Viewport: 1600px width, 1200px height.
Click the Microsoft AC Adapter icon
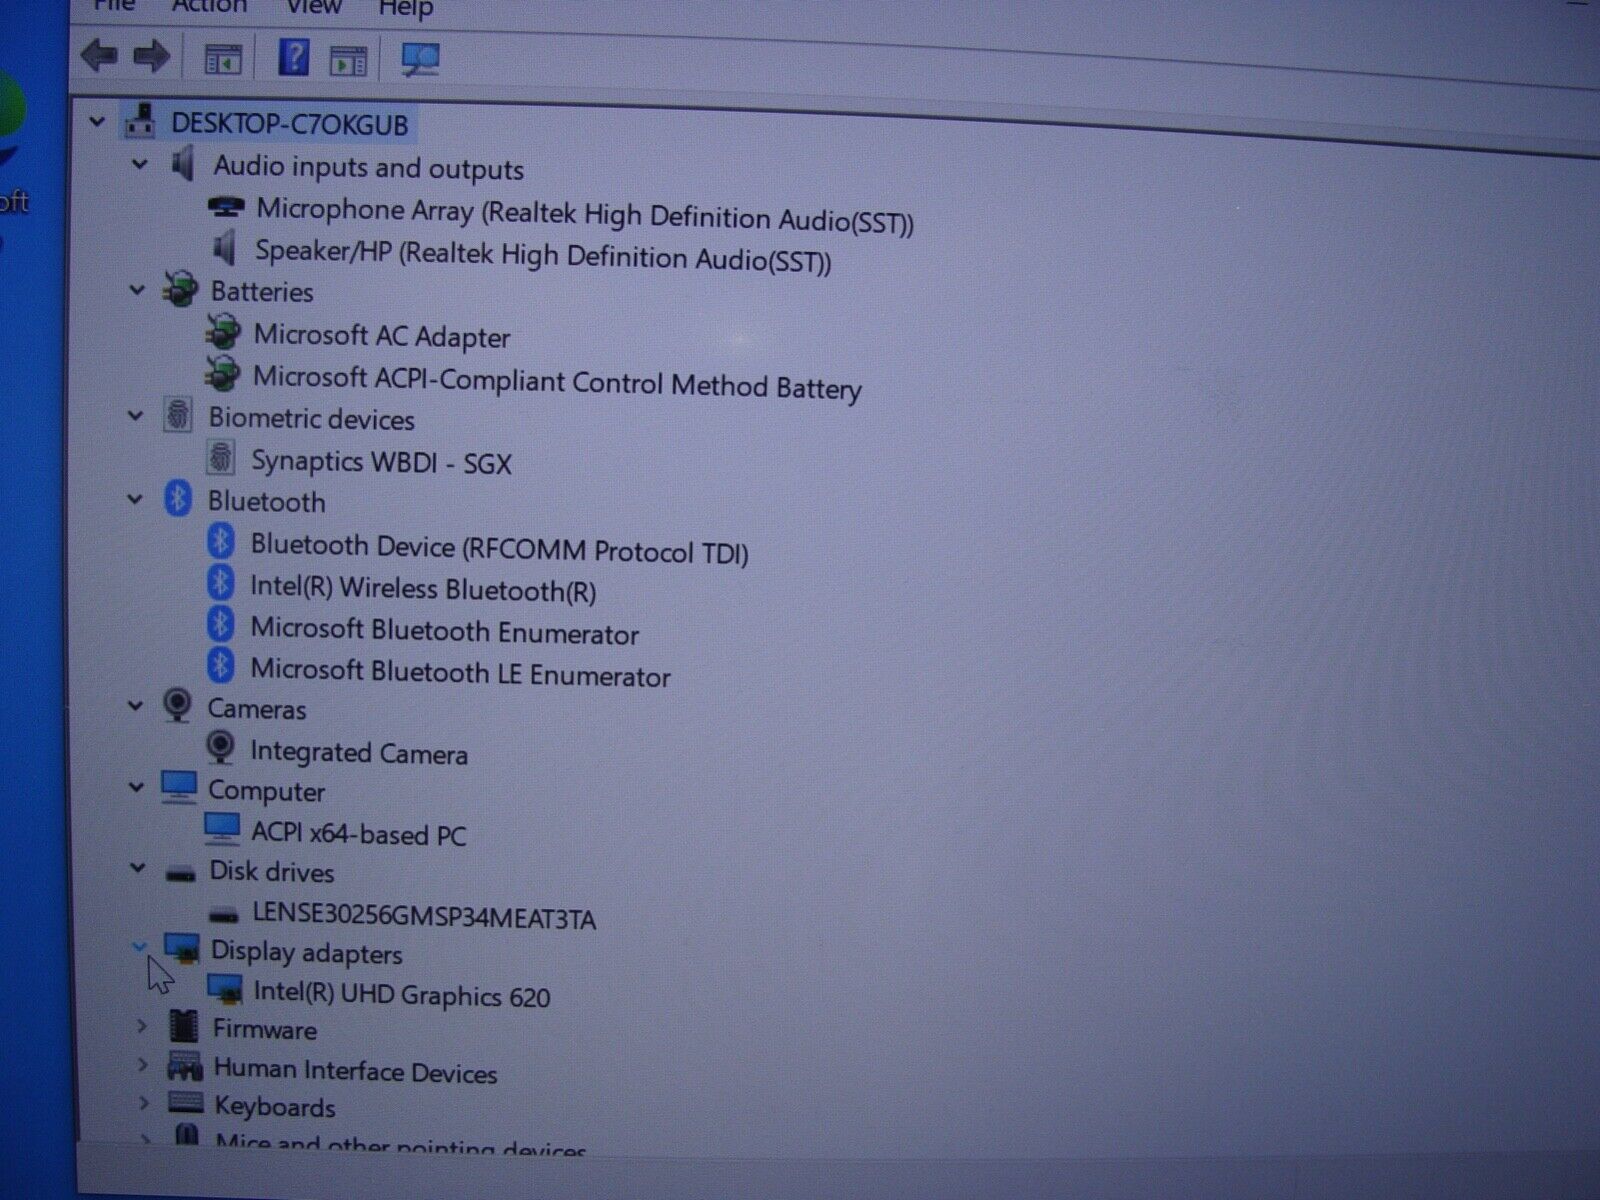point(223,332)
